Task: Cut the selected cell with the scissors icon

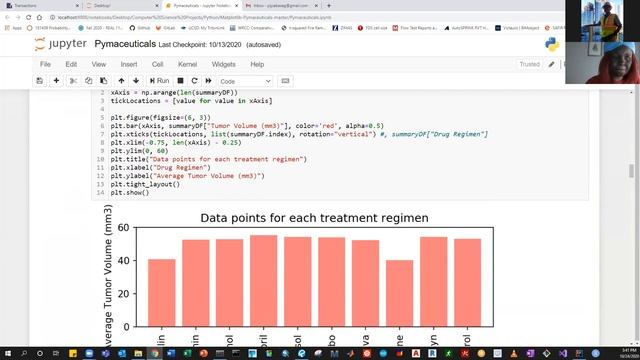Action: (x=73, y=81)
